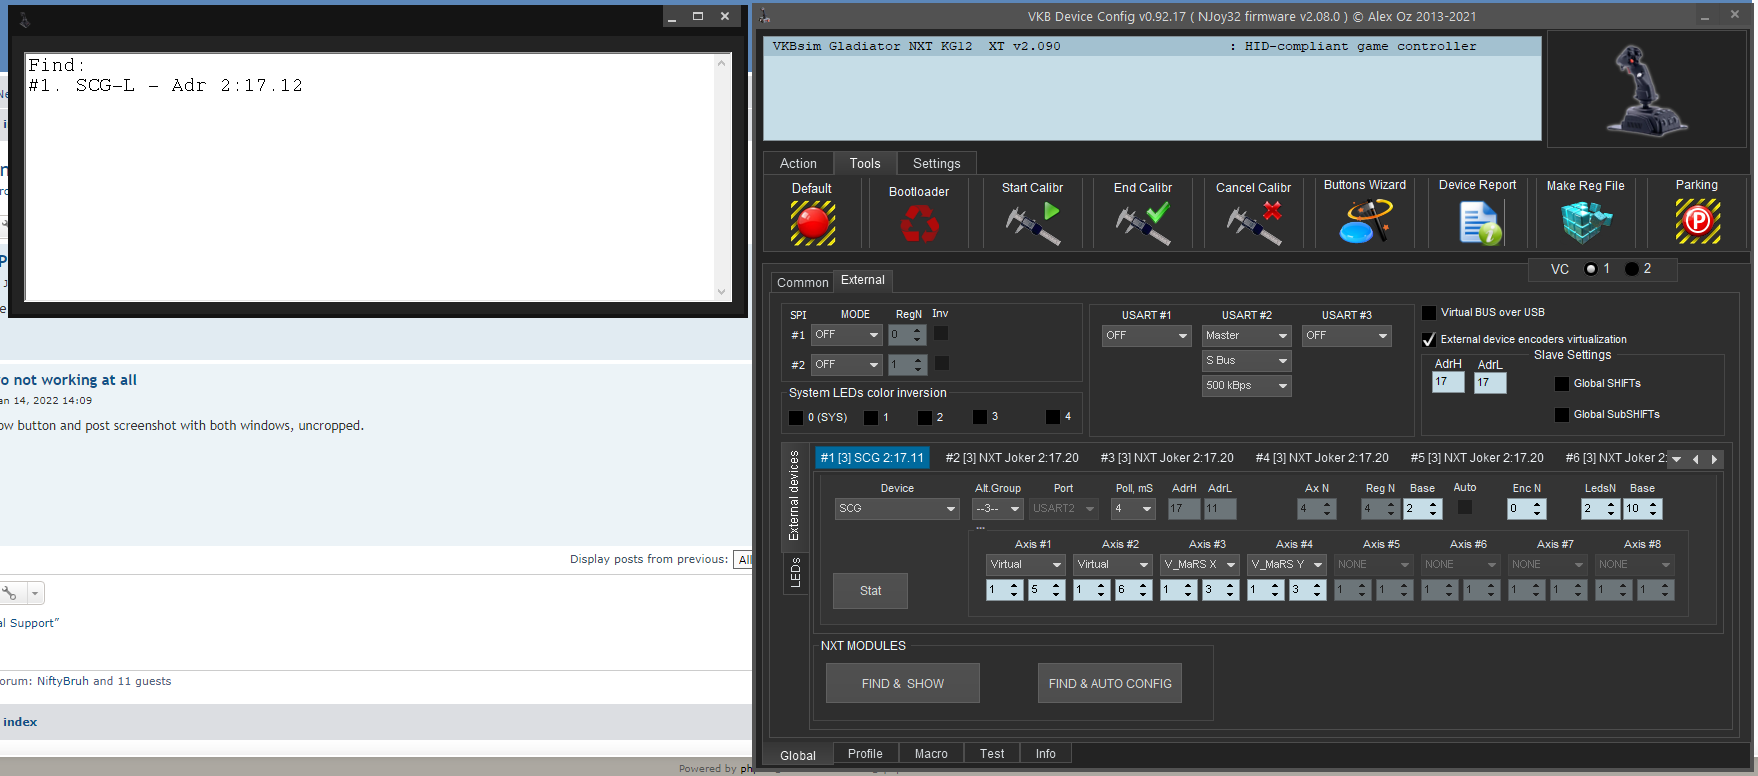The height and width of the screenshot is (776, 1758).
Task: Switch to the Tools tab
Action: pyautogui.click(x=865, y=164)
